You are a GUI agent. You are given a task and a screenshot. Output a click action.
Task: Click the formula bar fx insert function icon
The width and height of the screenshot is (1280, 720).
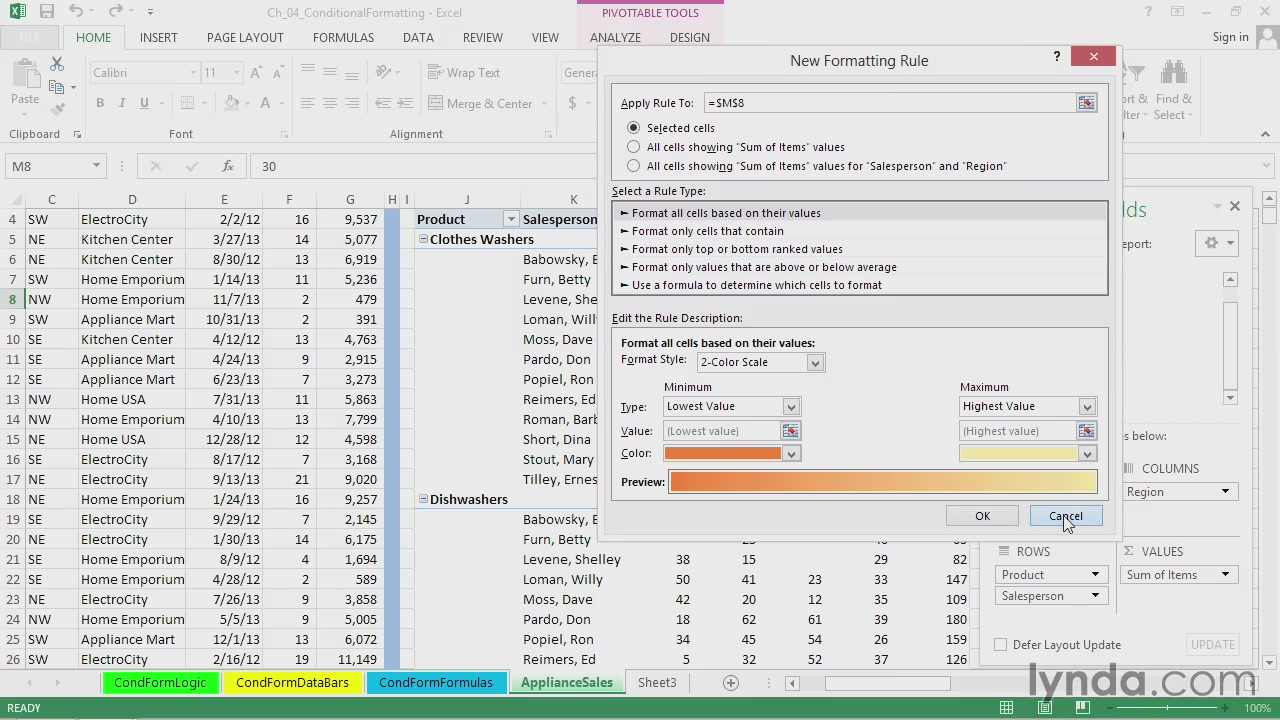(x=227, y=166)
